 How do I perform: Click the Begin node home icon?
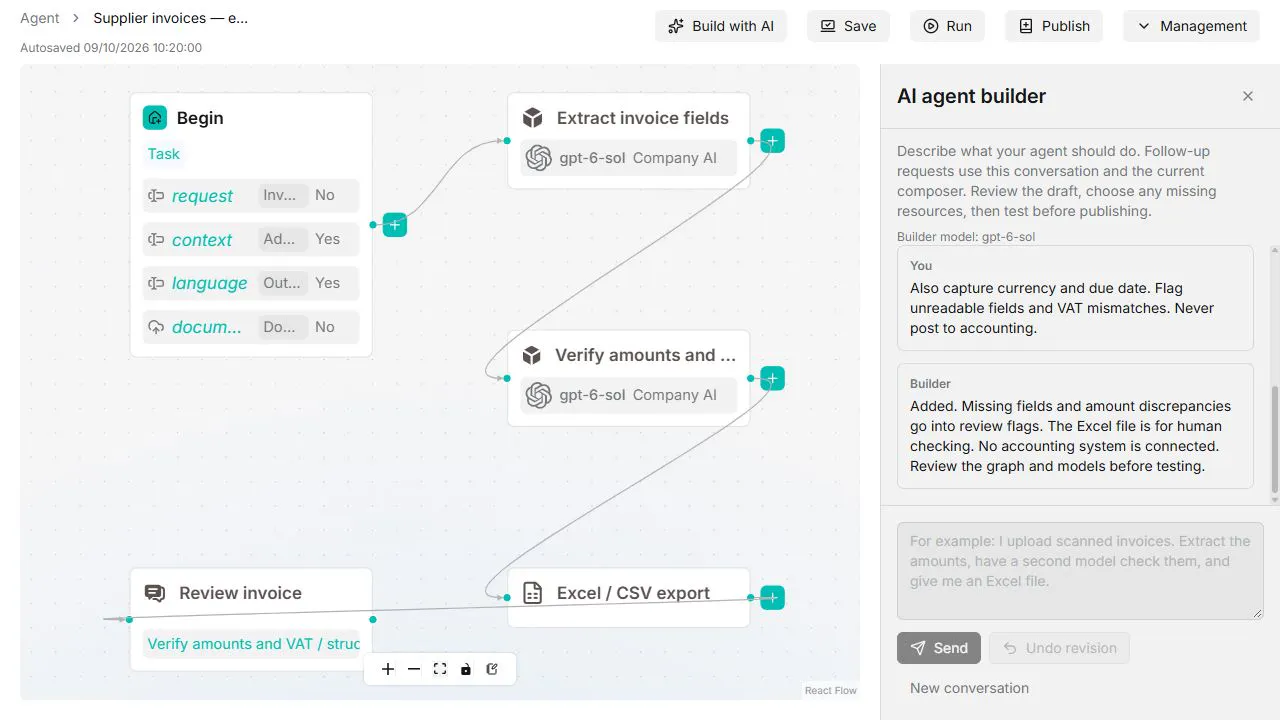[155, 118]
